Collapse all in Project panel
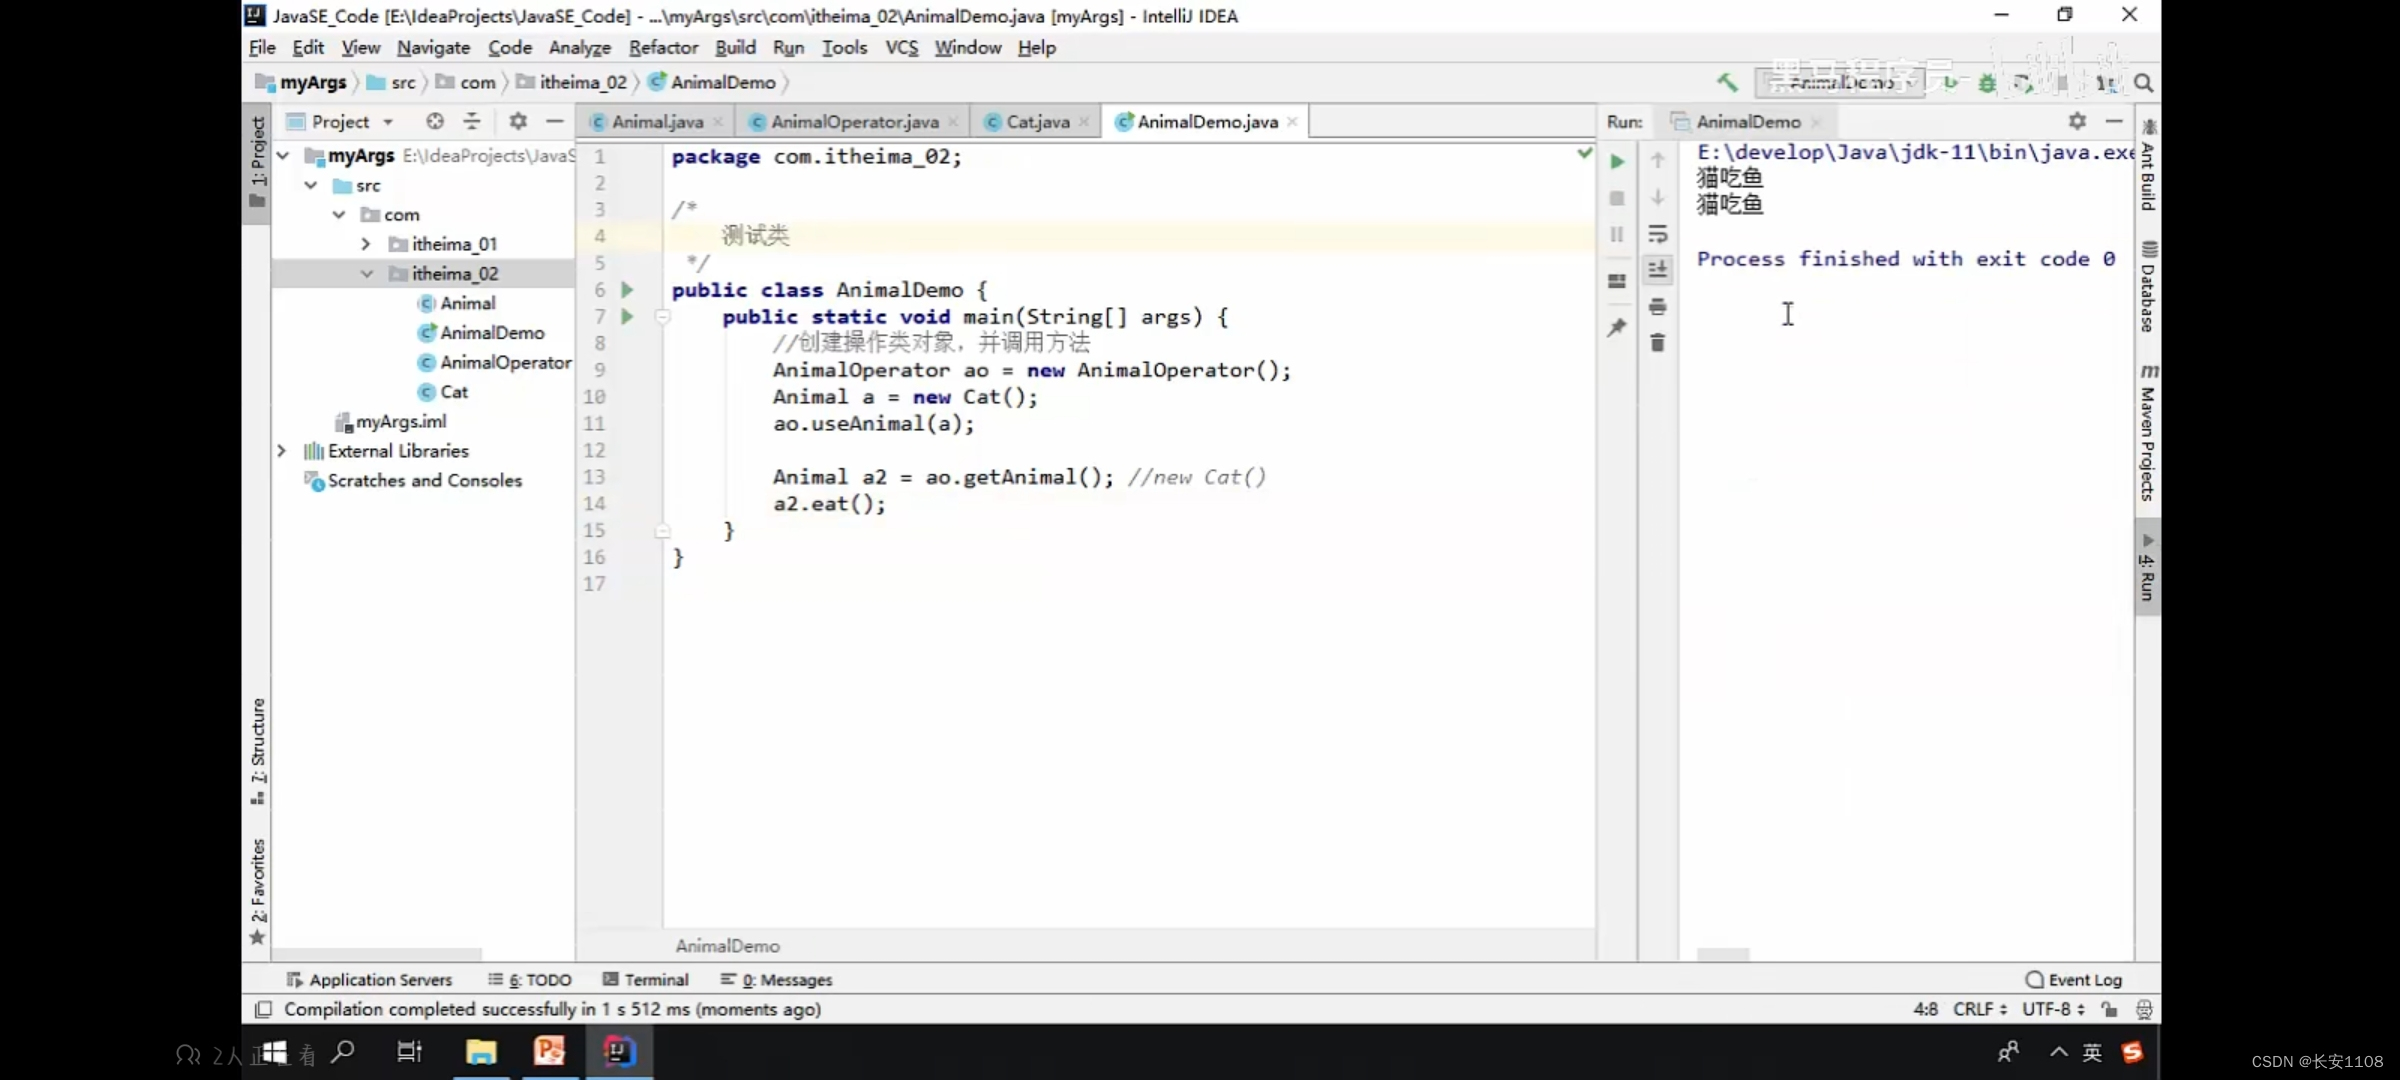The width and height of the screenshot is (2400, 1080). [x=471, y=121]
